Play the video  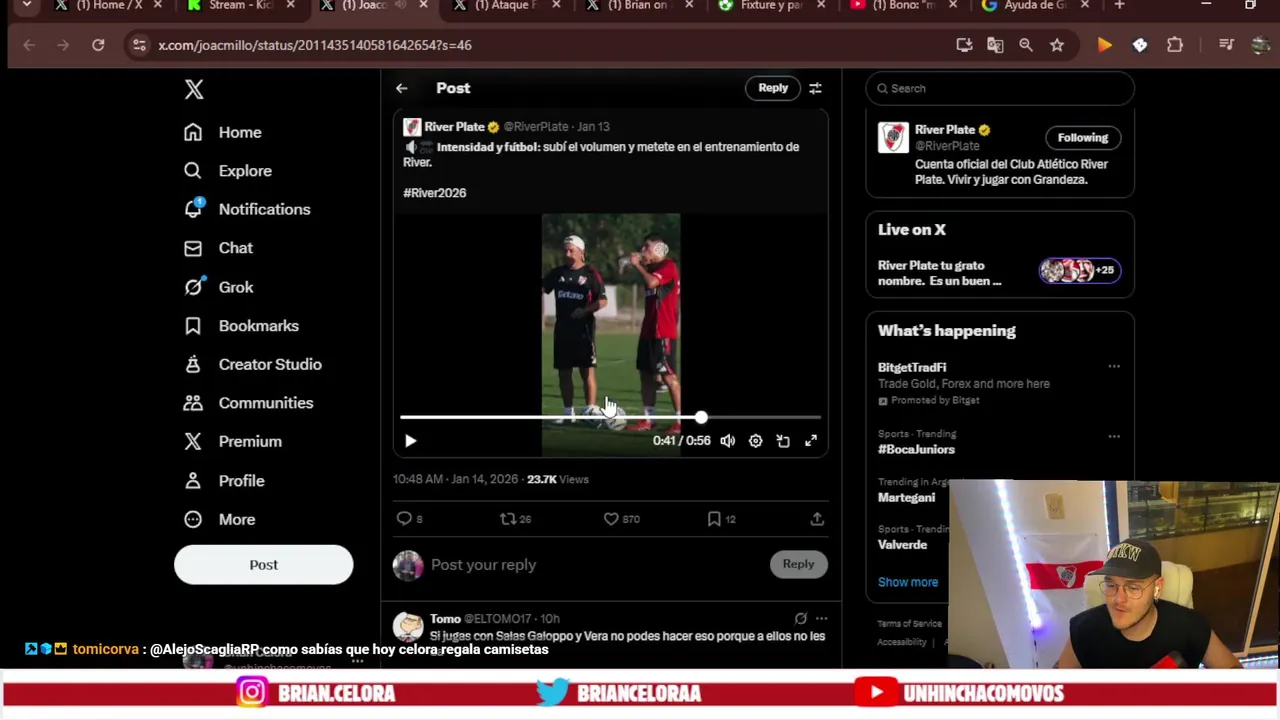410,441
